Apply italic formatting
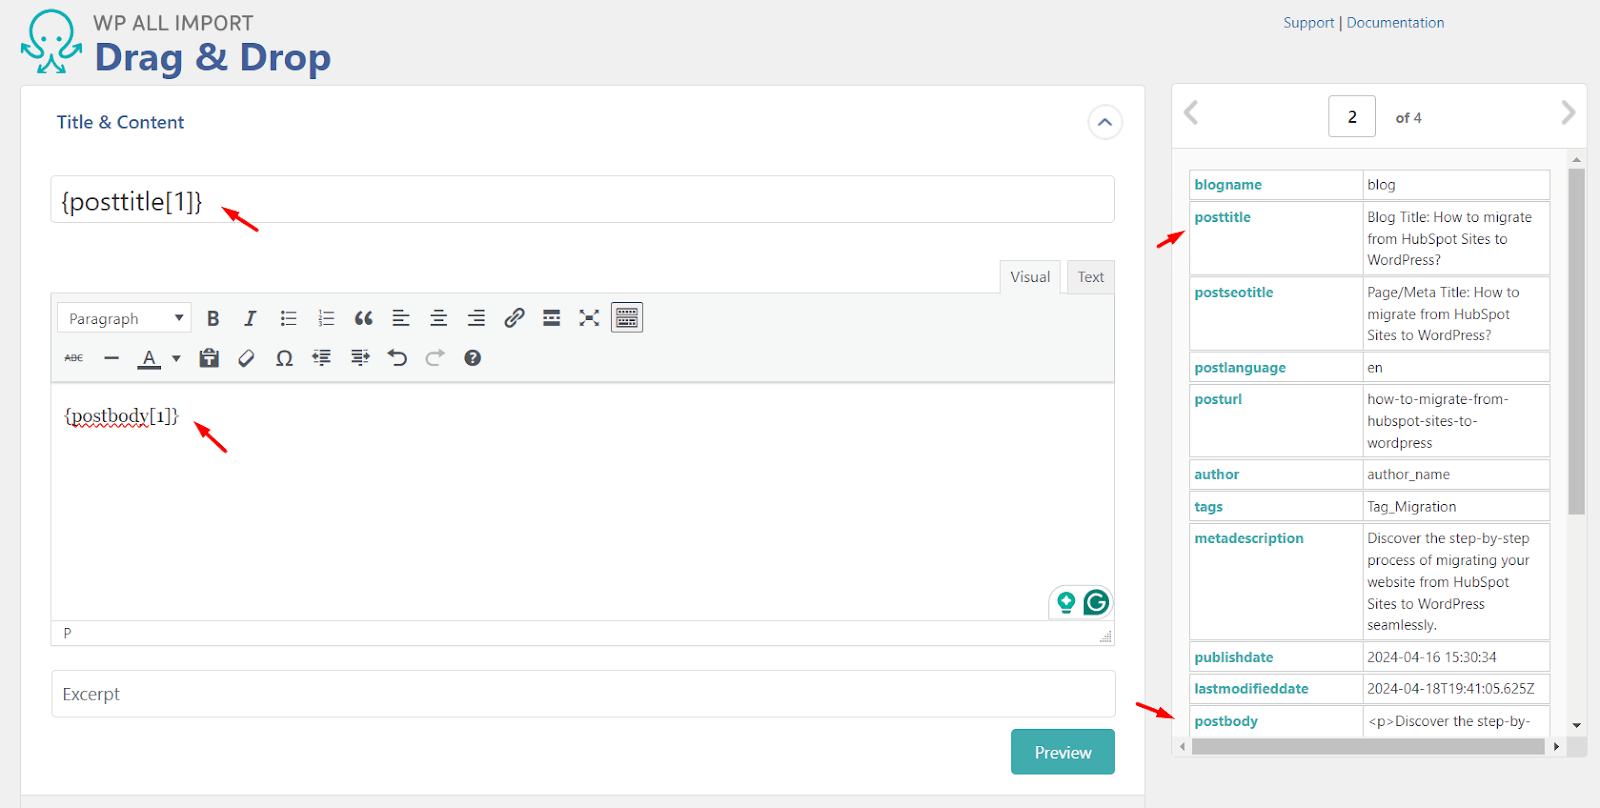The width and height of the screenshot is (1600, 808). click(x=250, y=318)
